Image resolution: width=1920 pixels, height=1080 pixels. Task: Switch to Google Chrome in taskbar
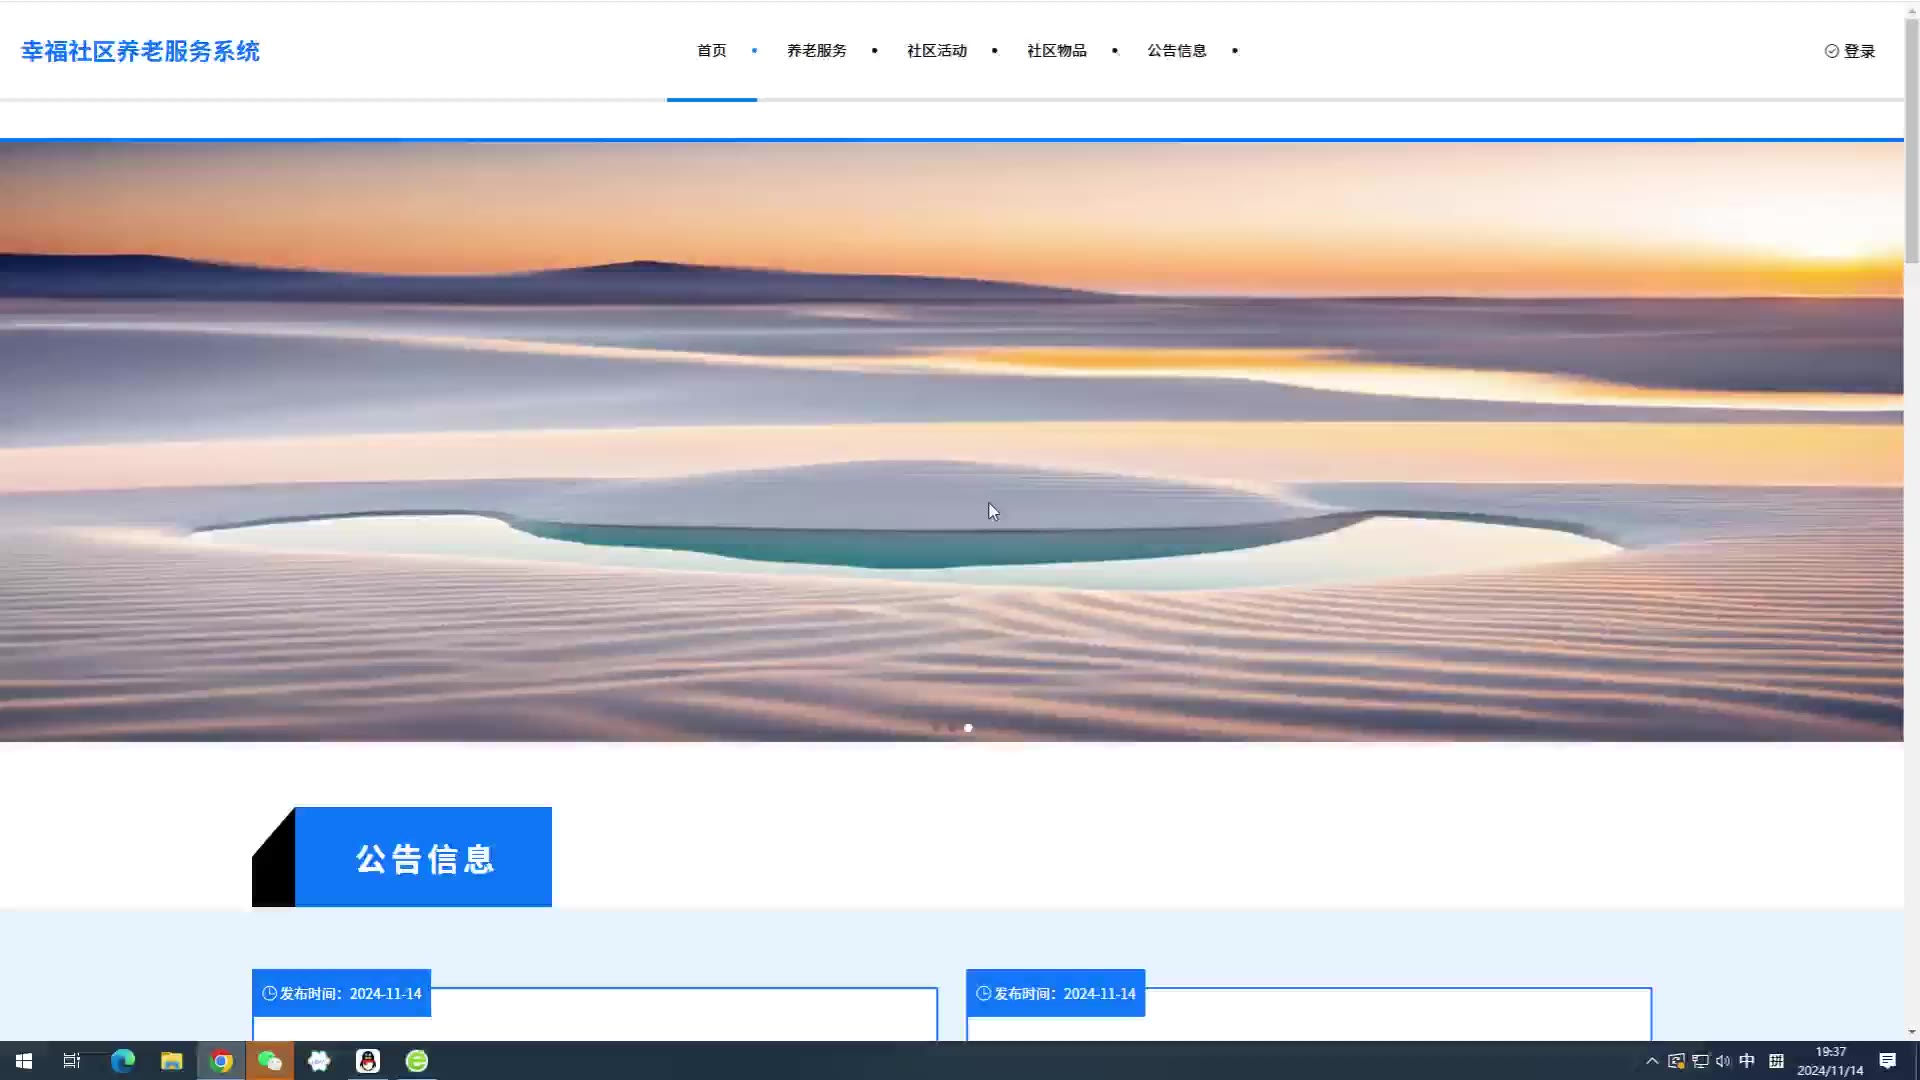(221, 1061)
